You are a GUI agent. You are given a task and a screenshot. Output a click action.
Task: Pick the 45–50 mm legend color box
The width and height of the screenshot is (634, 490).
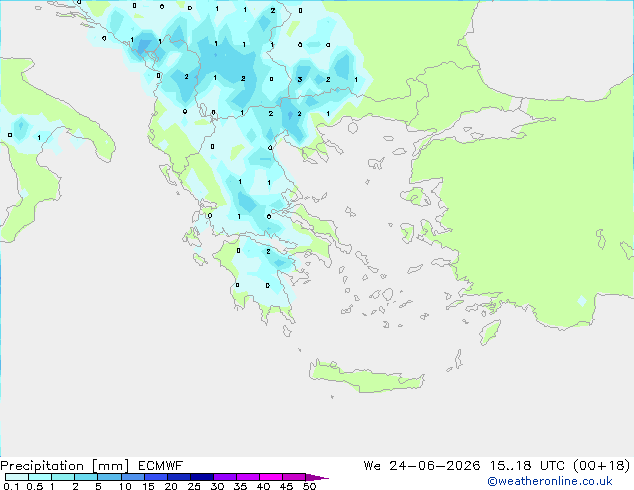[294, 477]
